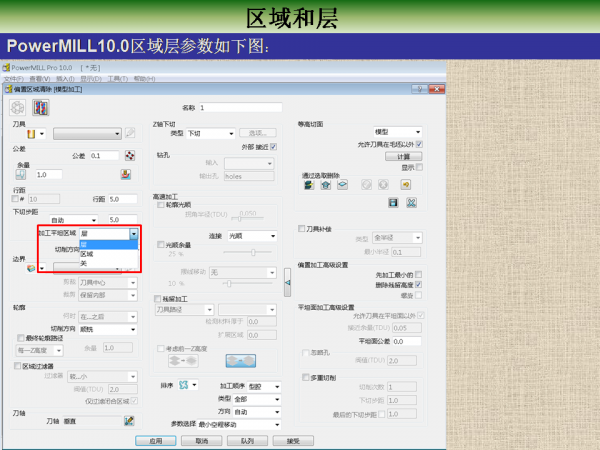Open the 参数选择 最小空程移动 dropdown
This screenshot has width=600, height=450.
[239, 424]
